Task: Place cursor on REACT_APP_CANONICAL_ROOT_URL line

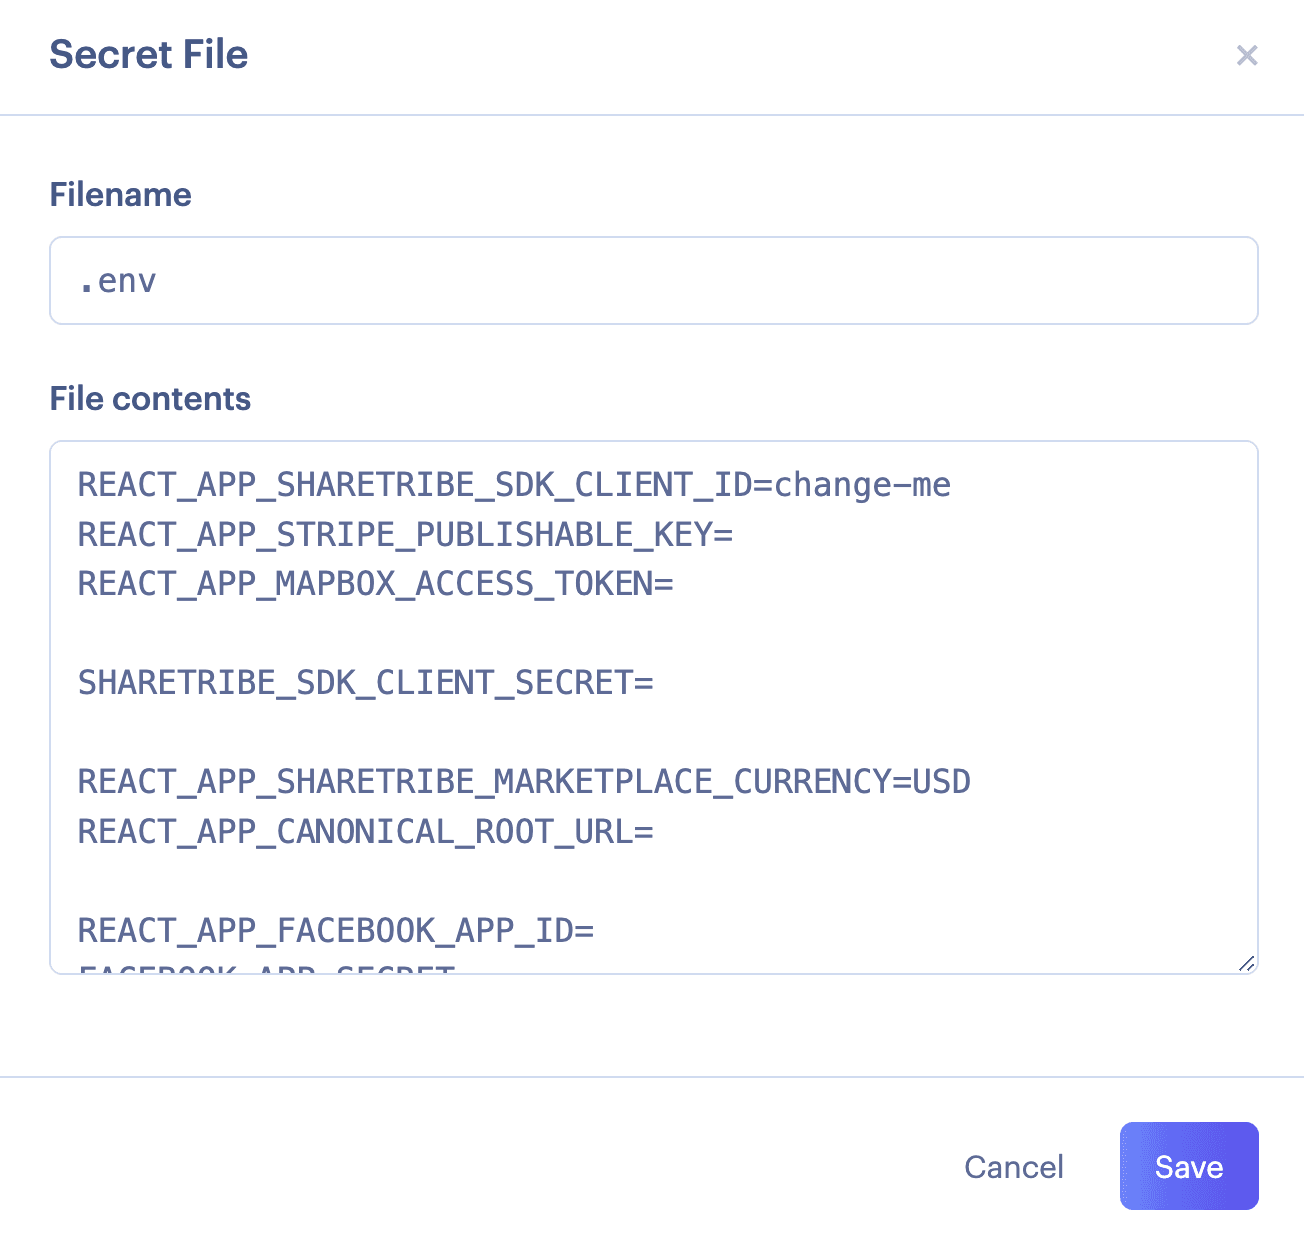Action: 365,832
